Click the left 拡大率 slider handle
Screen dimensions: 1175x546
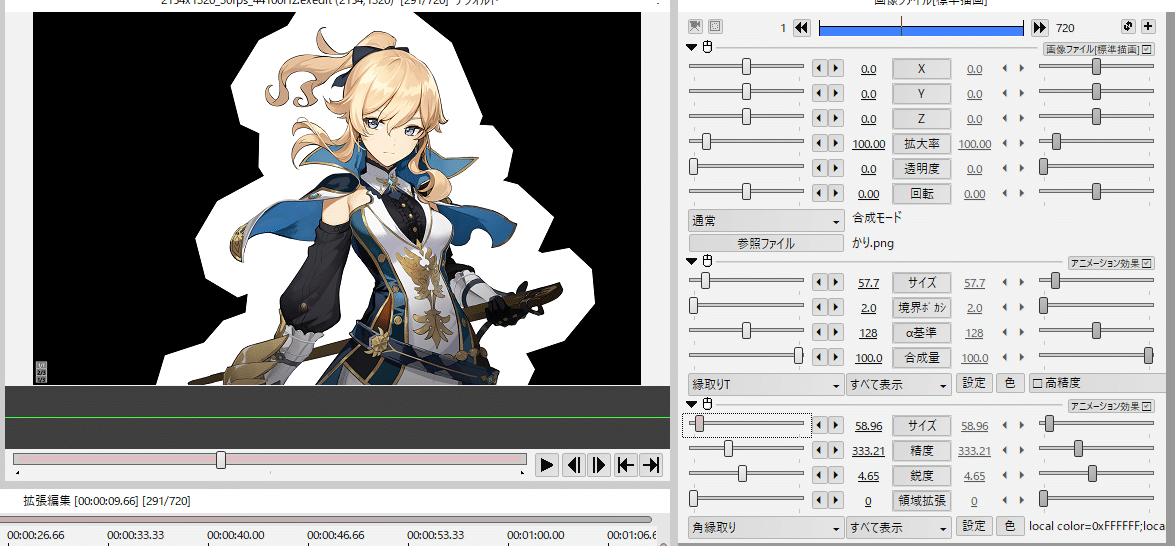tap(706, 142)
